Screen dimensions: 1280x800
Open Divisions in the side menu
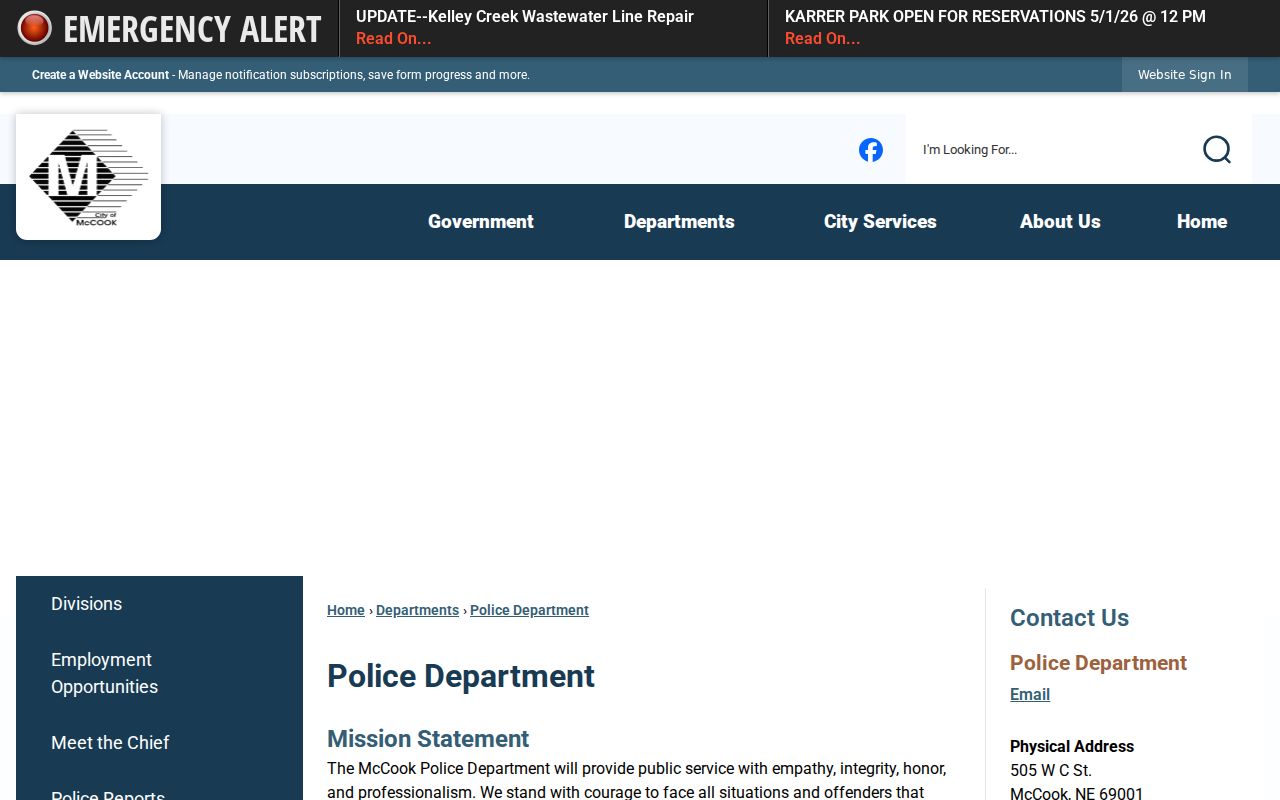[x=86, y=604]
